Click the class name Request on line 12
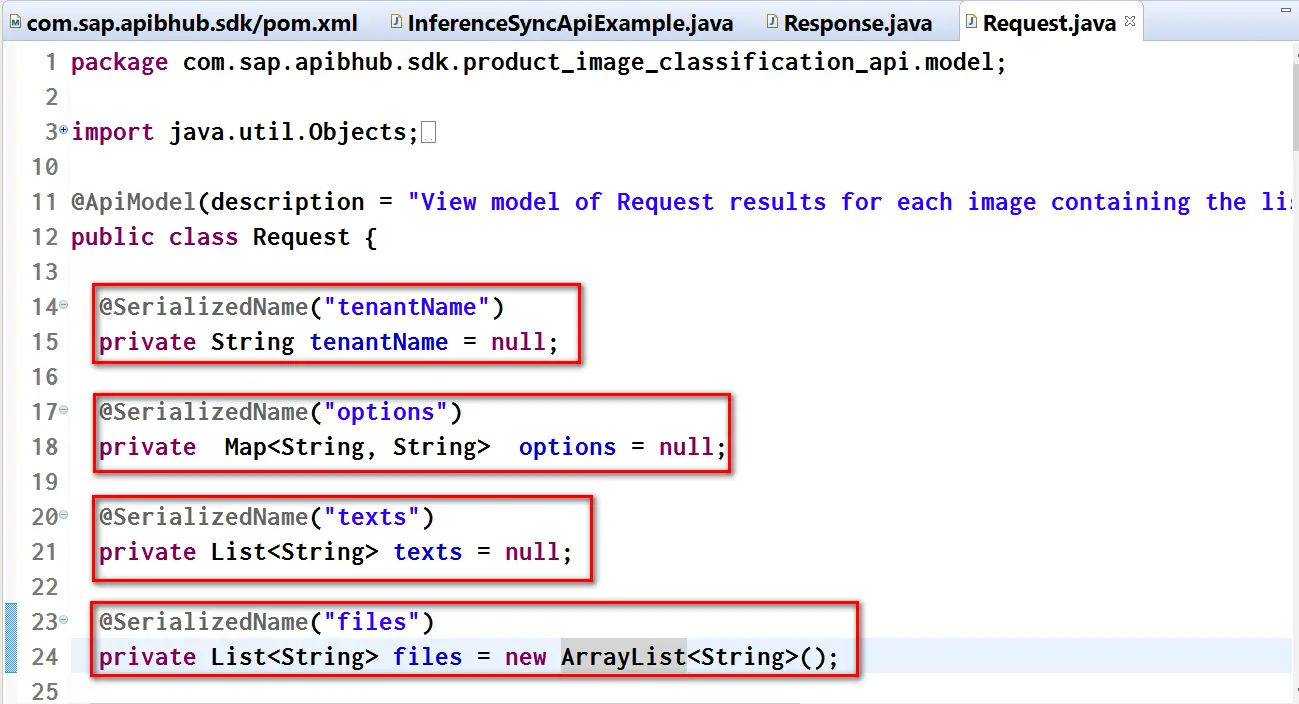1299x704 pixels. (301, 237)
